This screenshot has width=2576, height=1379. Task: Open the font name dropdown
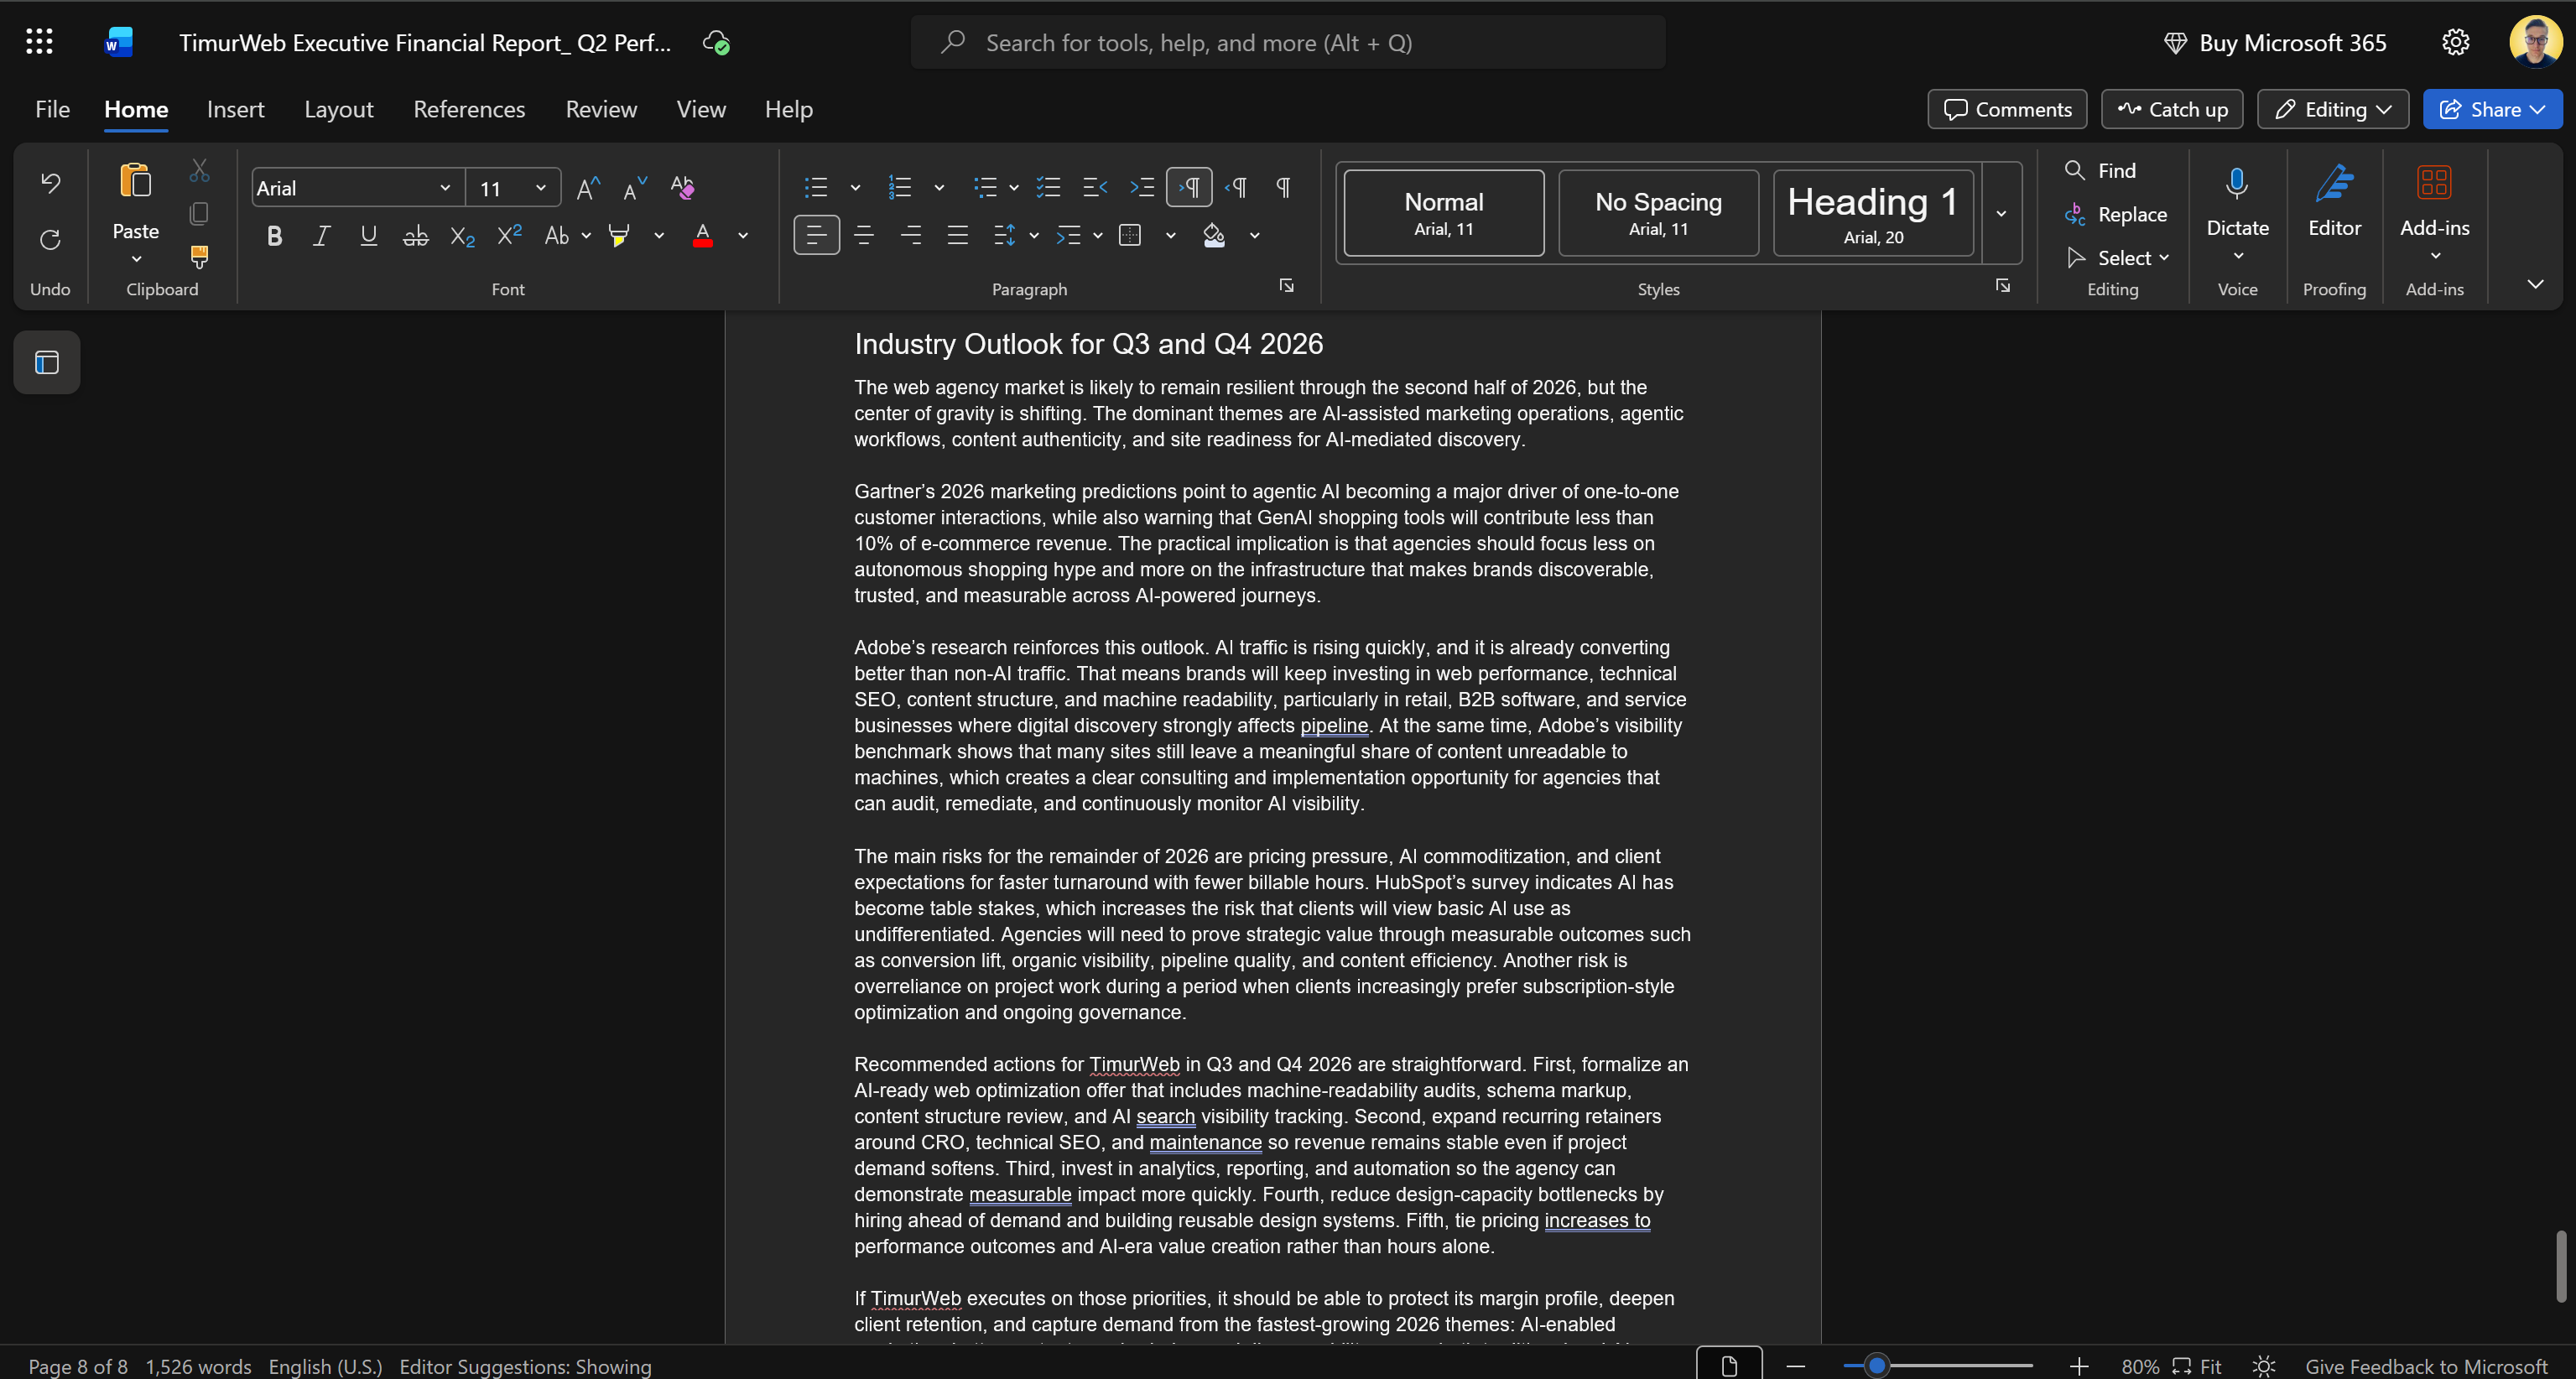[x=445, y=188]
